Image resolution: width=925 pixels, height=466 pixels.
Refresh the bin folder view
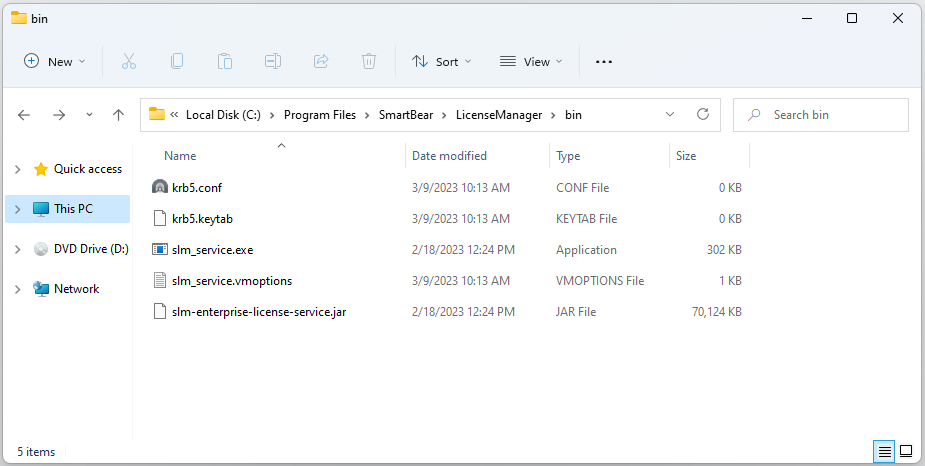(703, 114)
